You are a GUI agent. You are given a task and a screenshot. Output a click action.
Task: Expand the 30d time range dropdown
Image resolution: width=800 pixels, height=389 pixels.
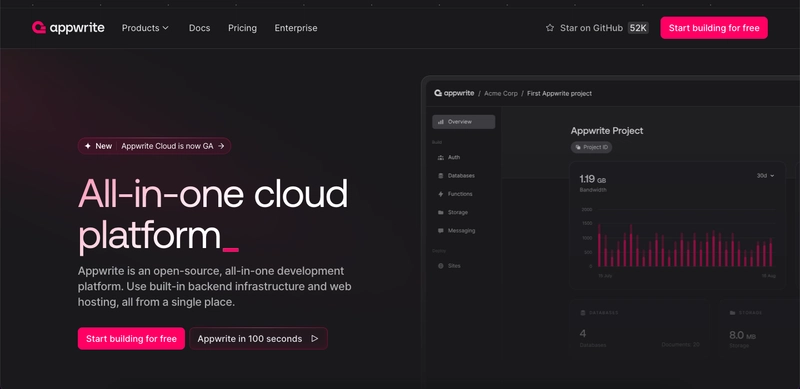coord(765,176)
